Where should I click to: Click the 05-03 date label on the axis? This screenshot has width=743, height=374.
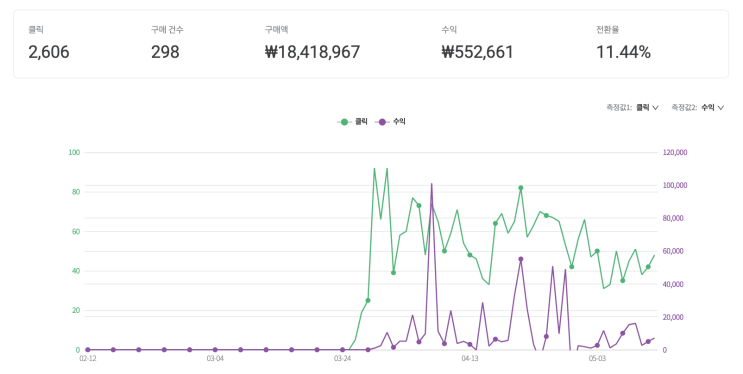[597, 358]
